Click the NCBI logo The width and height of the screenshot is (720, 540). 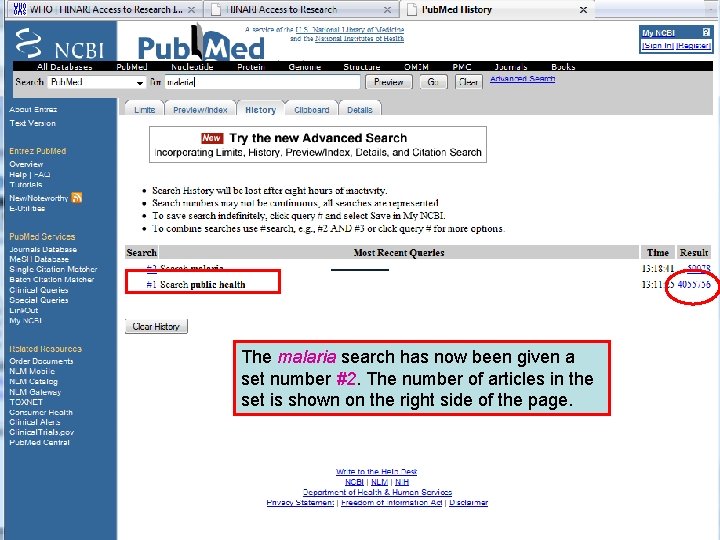60,44
